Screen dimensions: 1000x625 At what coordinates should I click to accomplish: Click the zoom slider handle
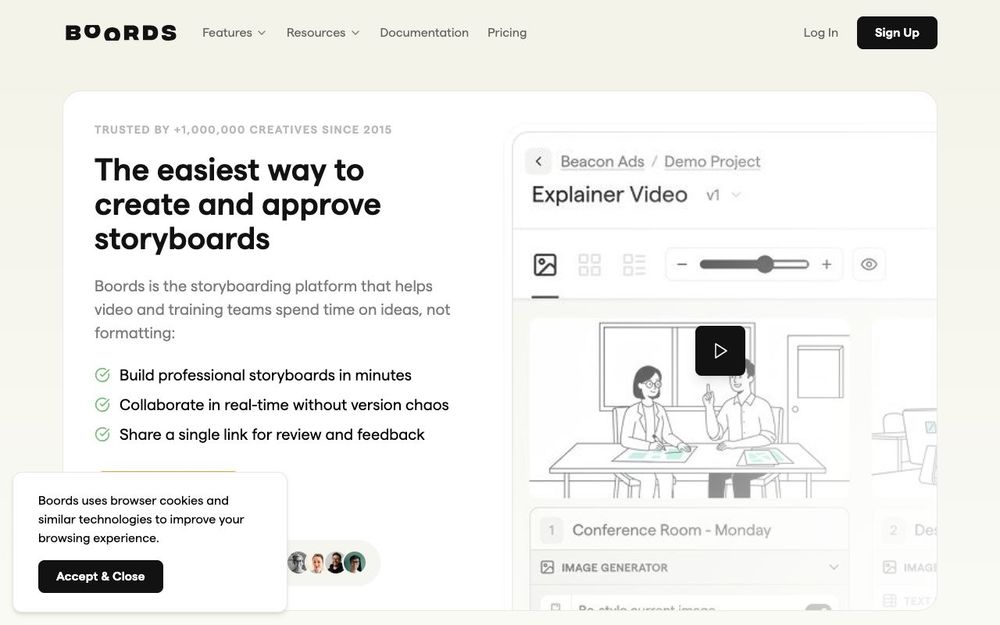coord(765,264)
